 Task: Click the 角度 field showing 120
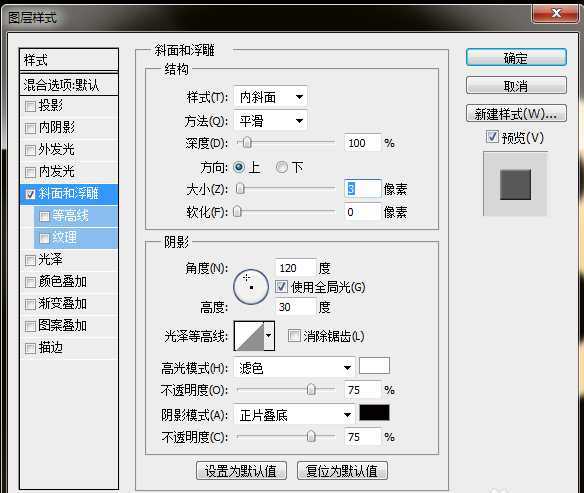pos(296,268)
